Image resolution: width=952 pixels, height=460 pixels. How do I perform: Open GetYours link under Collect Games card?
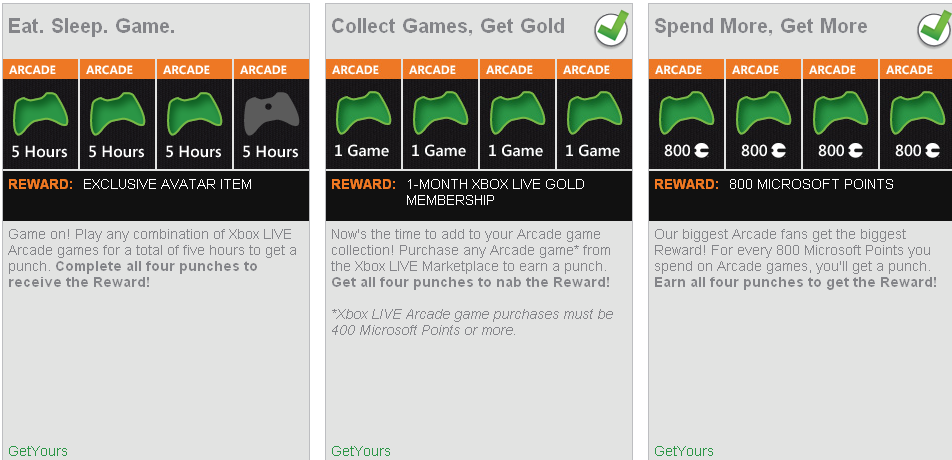[361, 451]
